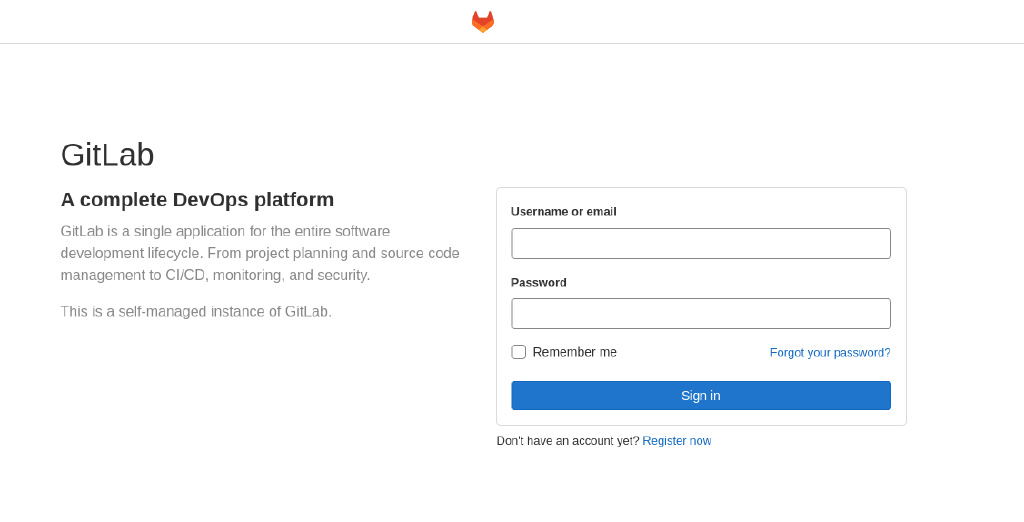This screenshot has height=522, width=1024.
Task: Follow the Register now link
Action: (x=676, y=441)
